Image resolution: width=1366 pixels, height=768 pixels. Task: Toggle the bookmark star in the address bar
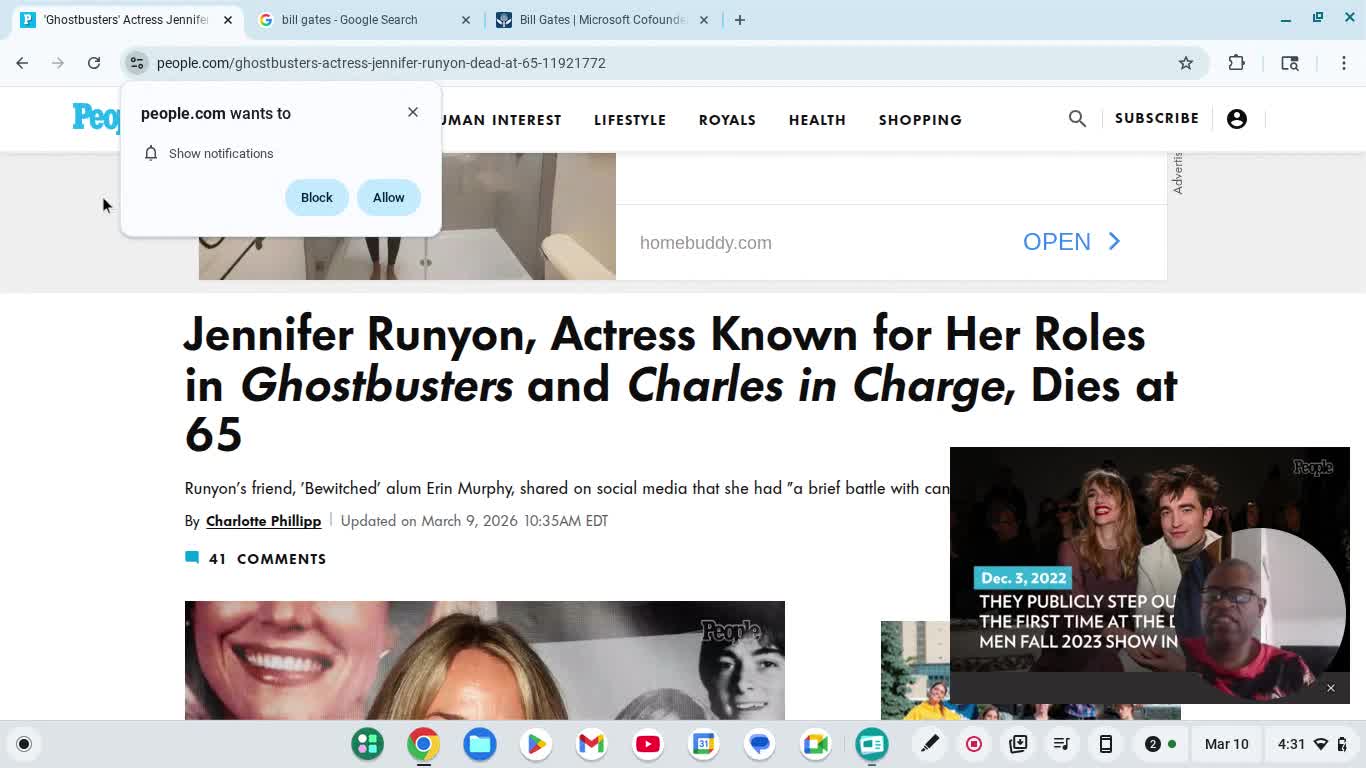[x=1185, y=62]
